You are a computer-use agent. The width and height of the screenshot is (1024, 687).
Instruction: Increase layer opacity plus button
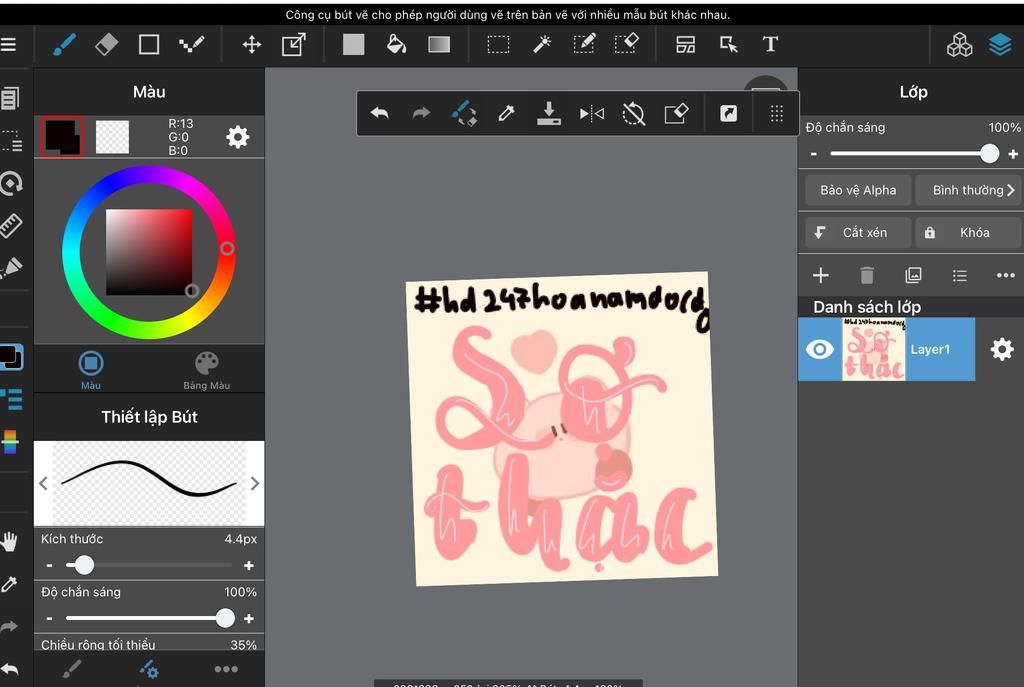coord(1013,154)
